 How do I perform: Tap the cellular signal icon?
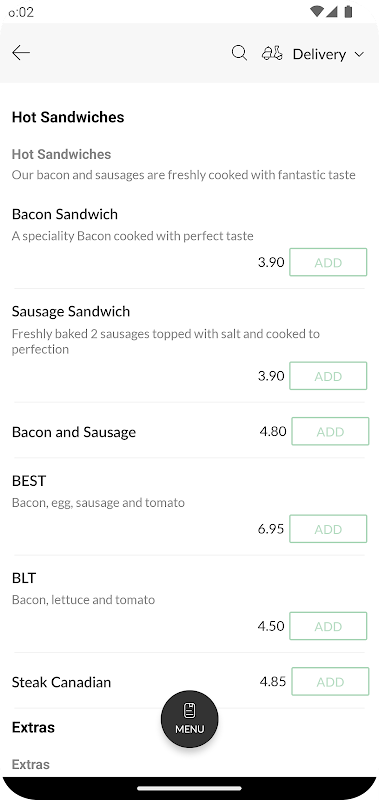coord(332,11)
